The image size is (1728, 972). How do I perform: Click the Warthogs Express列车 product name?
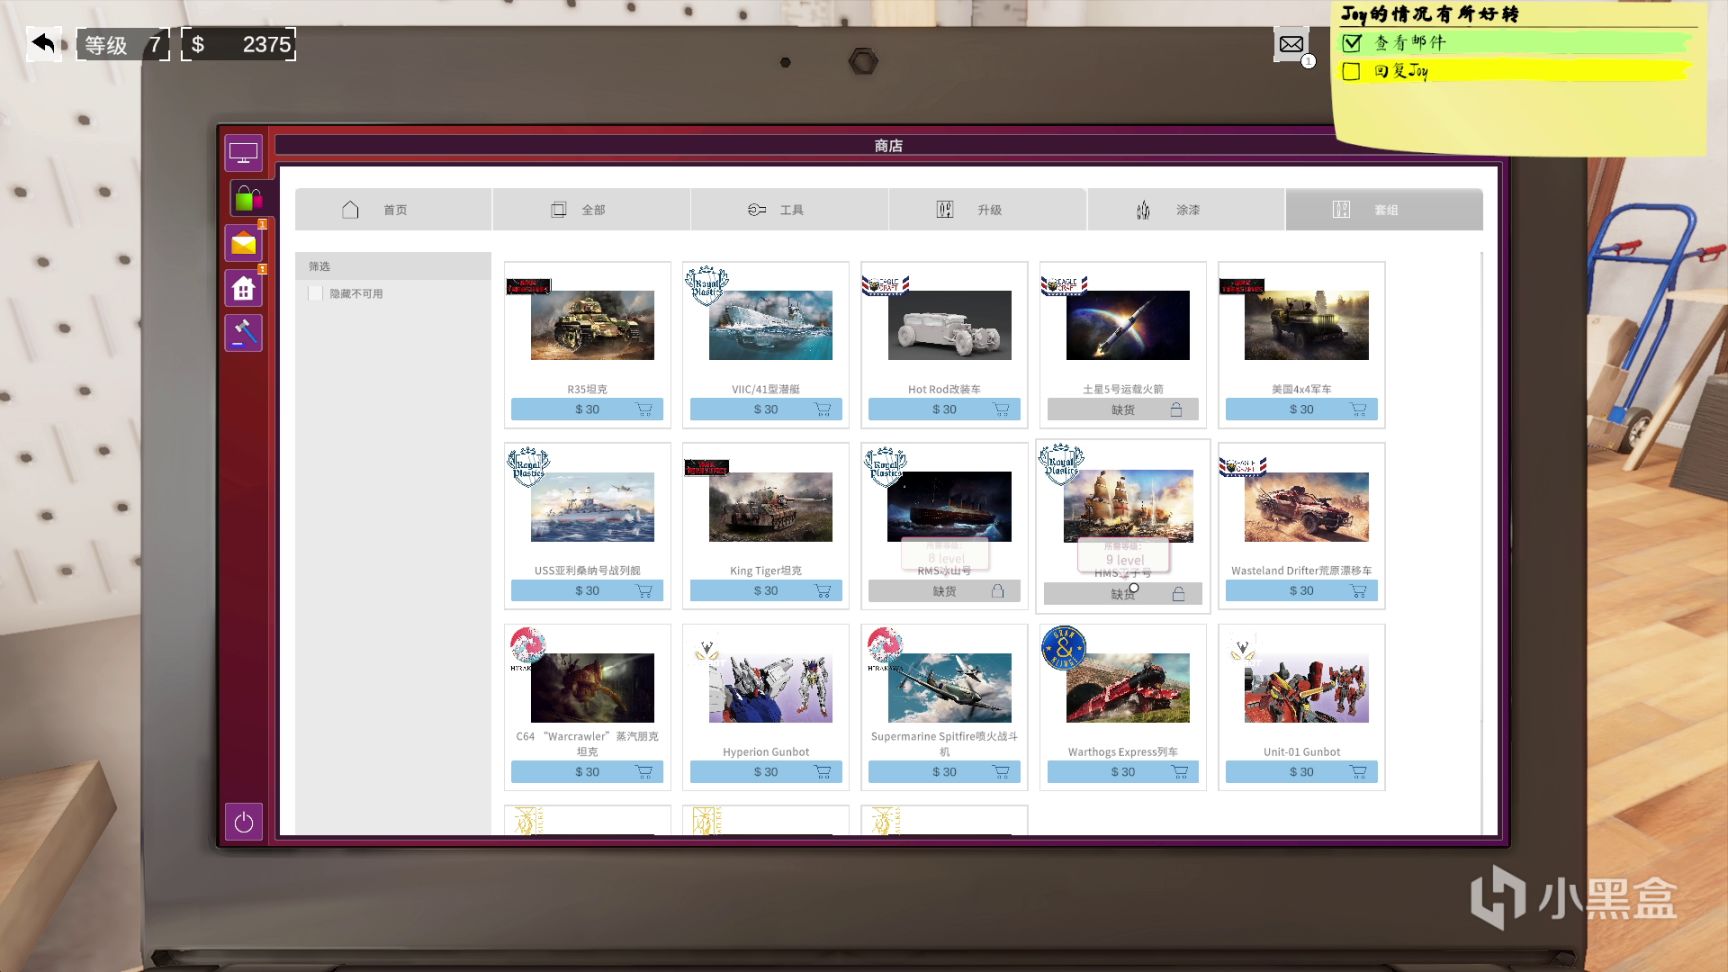click(1123, 752)
